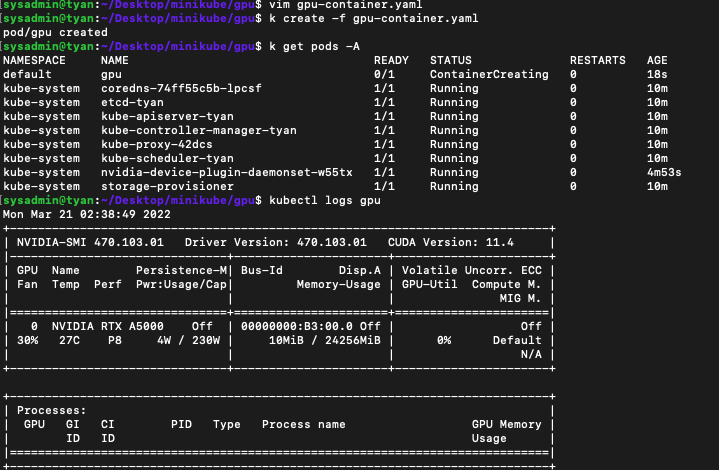Screen dimensions: 719x470
Task: Click the 'GPU Memory' column header
Action: (x=507, y=424)
